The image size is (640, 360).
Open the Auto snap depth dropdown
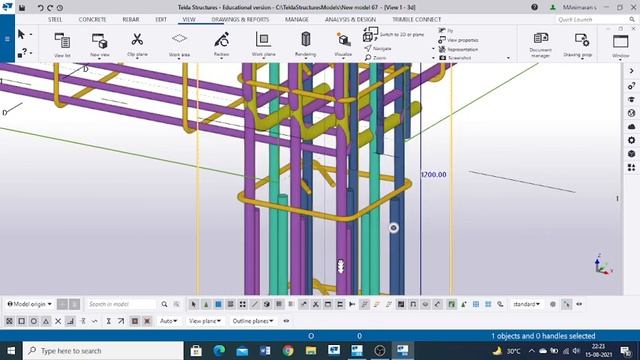pyautogui.click(x=168, y=321)
